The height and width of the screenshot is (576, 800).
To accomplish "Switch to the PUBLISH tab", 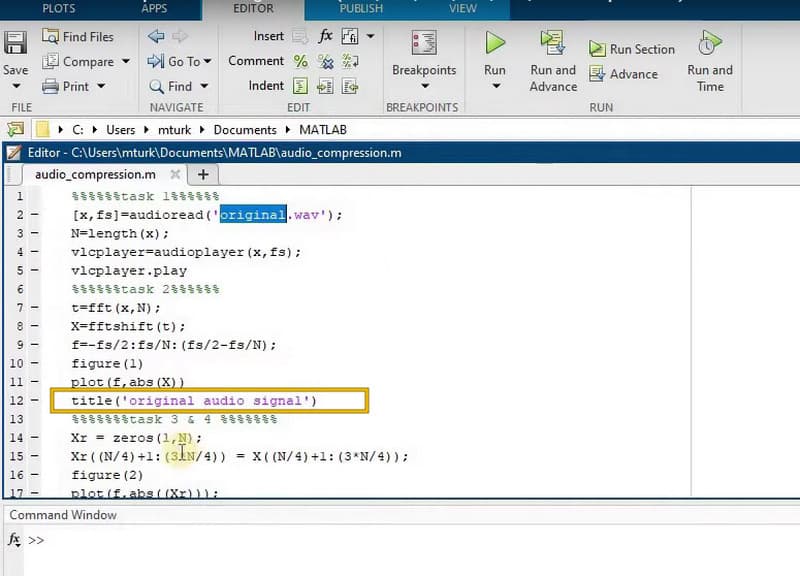I will click(360, 8).
